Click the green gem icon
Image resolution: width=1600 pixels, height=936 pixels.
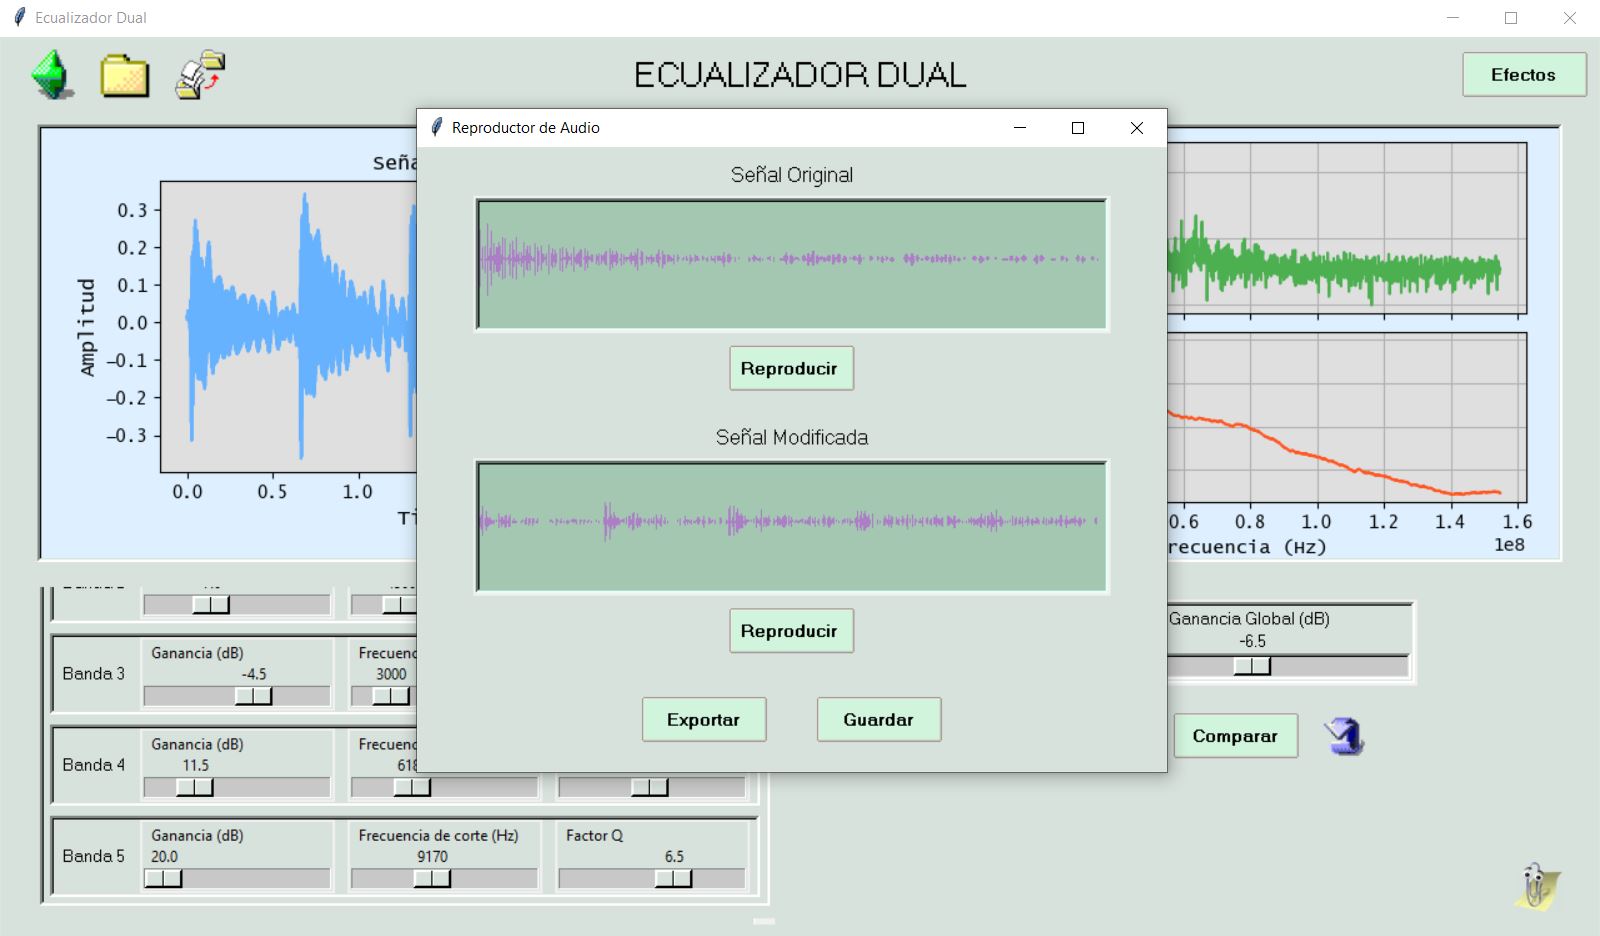[52, 75]
